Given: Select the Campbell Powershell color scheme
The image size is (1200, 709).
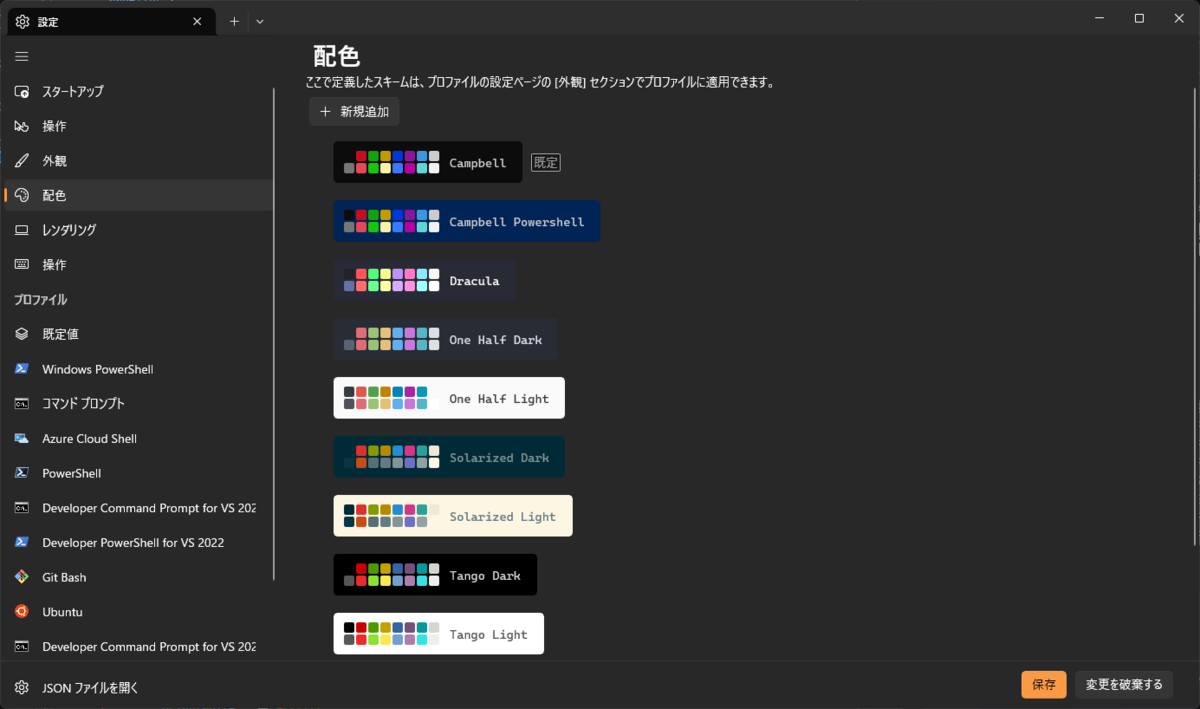Looking at the screenshot, I should (x=467, y=221).
